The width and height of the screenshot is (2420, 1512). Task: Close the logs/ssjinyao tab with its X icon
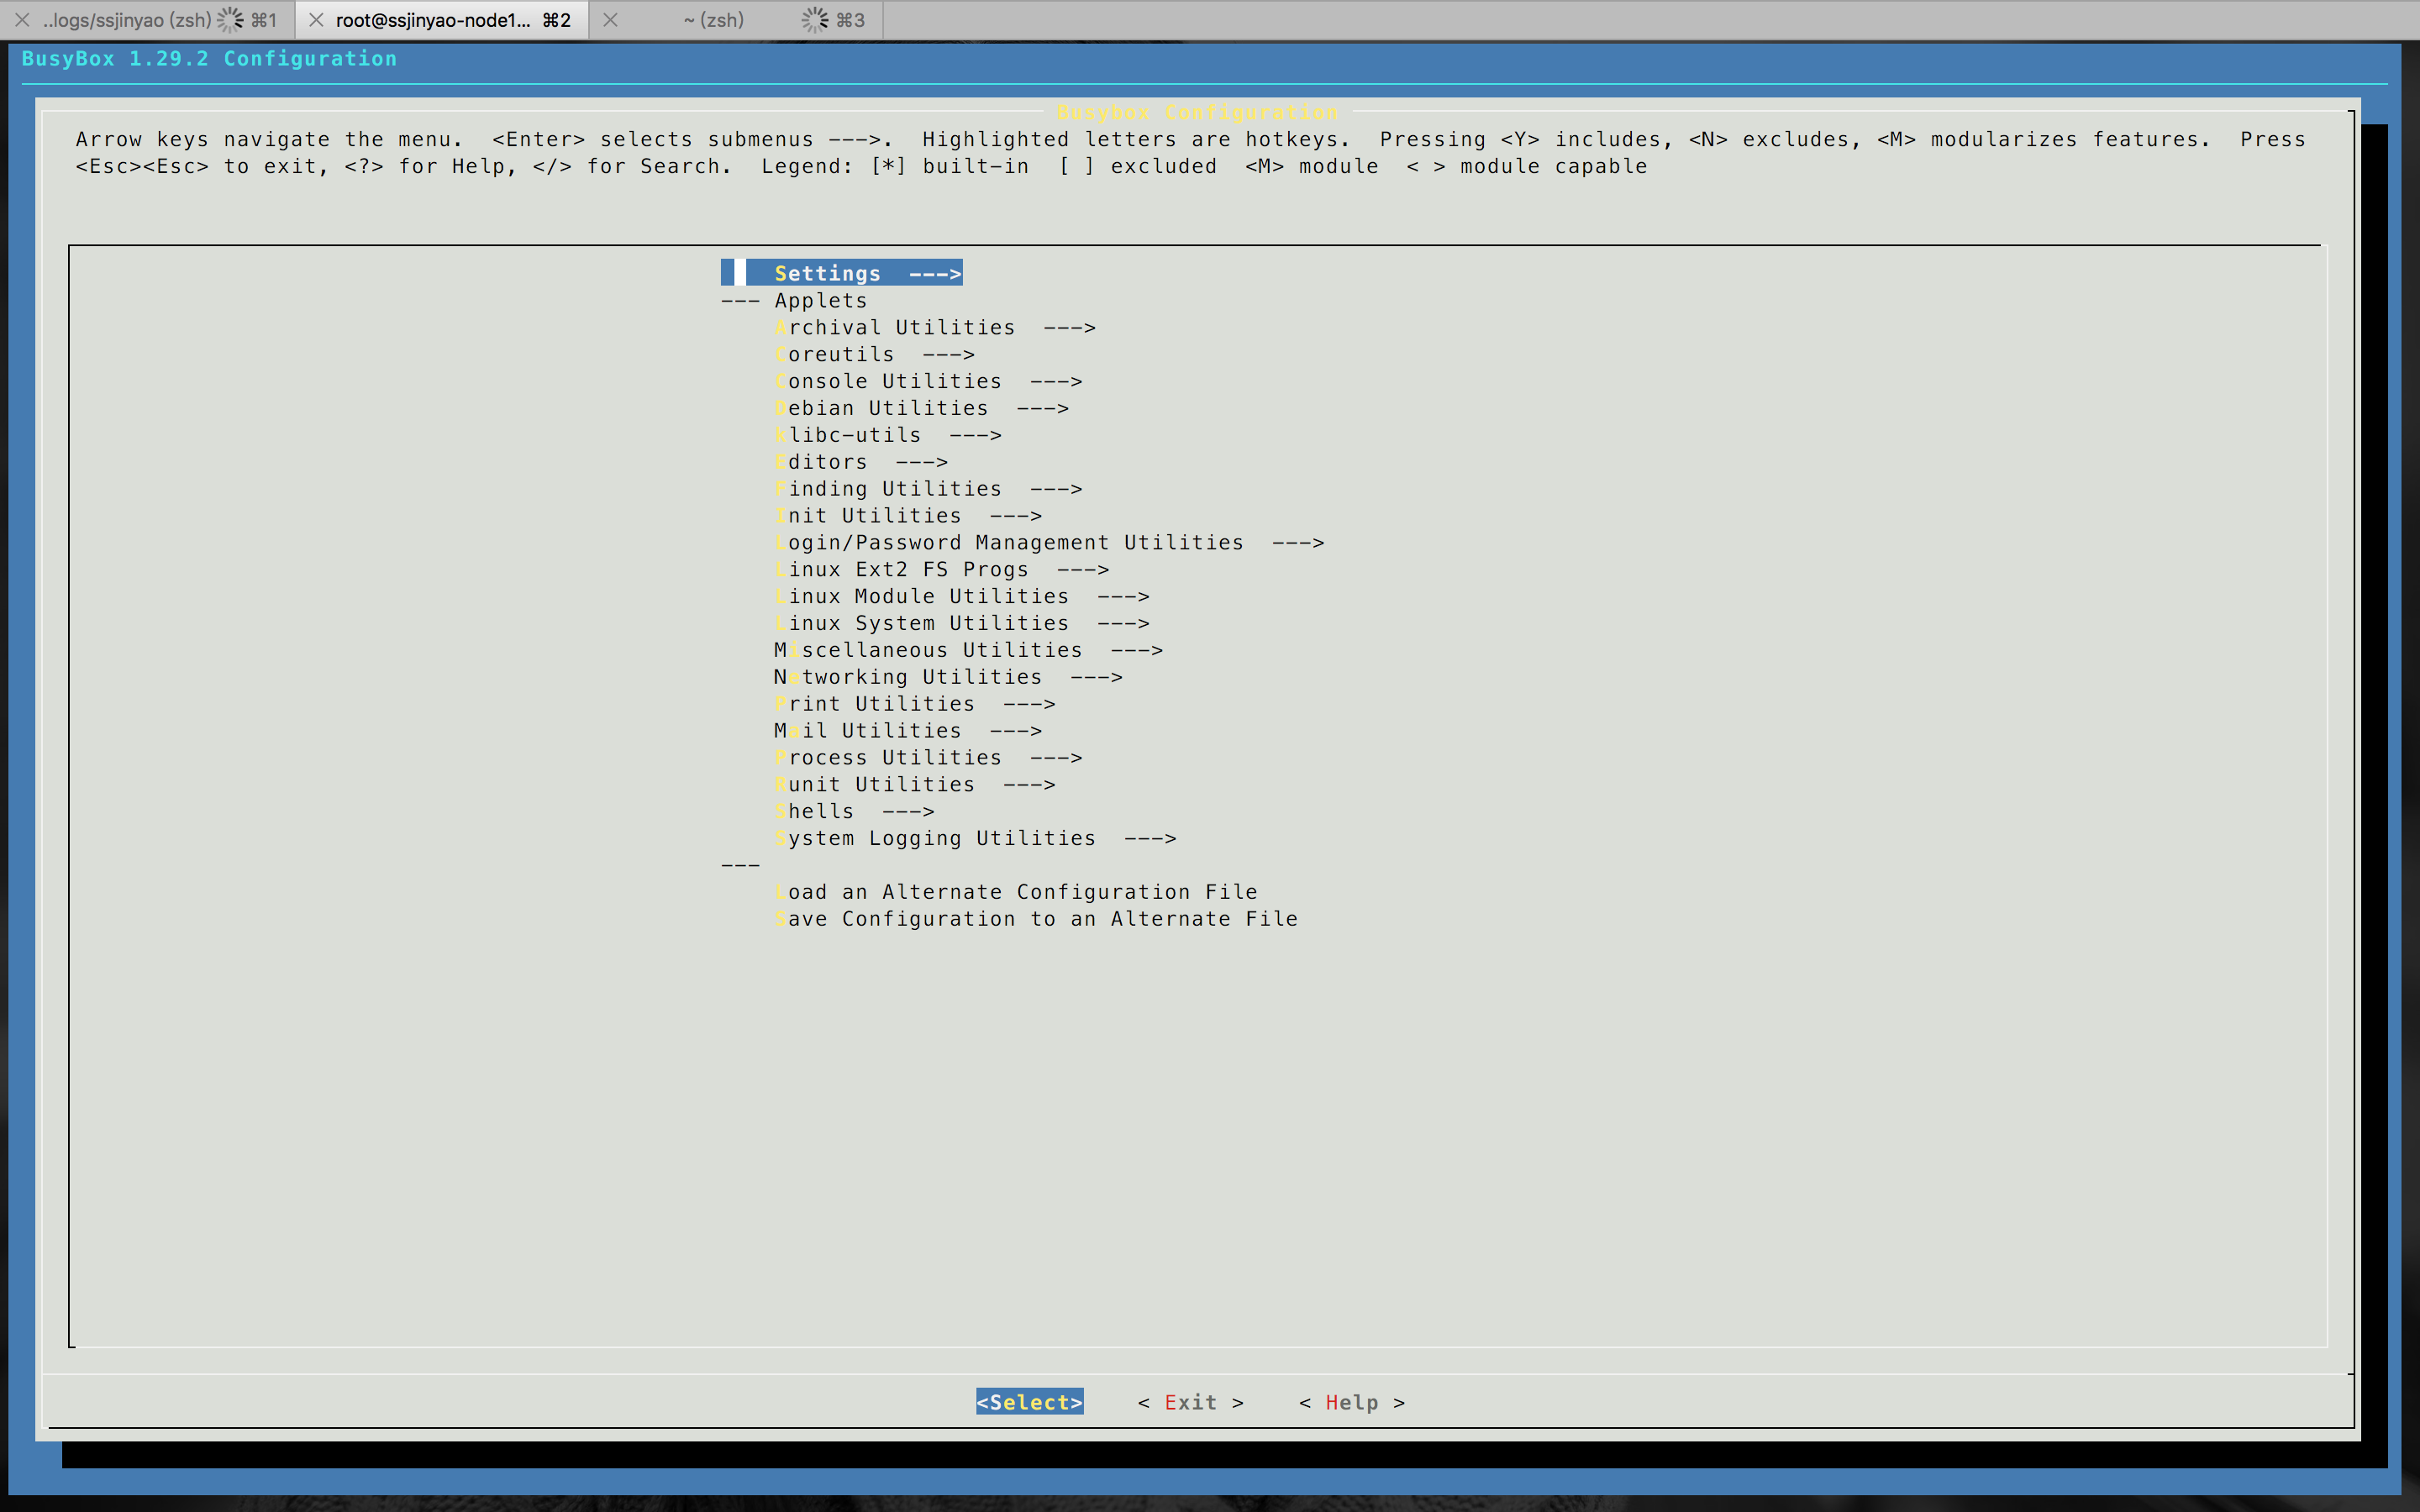[22, 20]
